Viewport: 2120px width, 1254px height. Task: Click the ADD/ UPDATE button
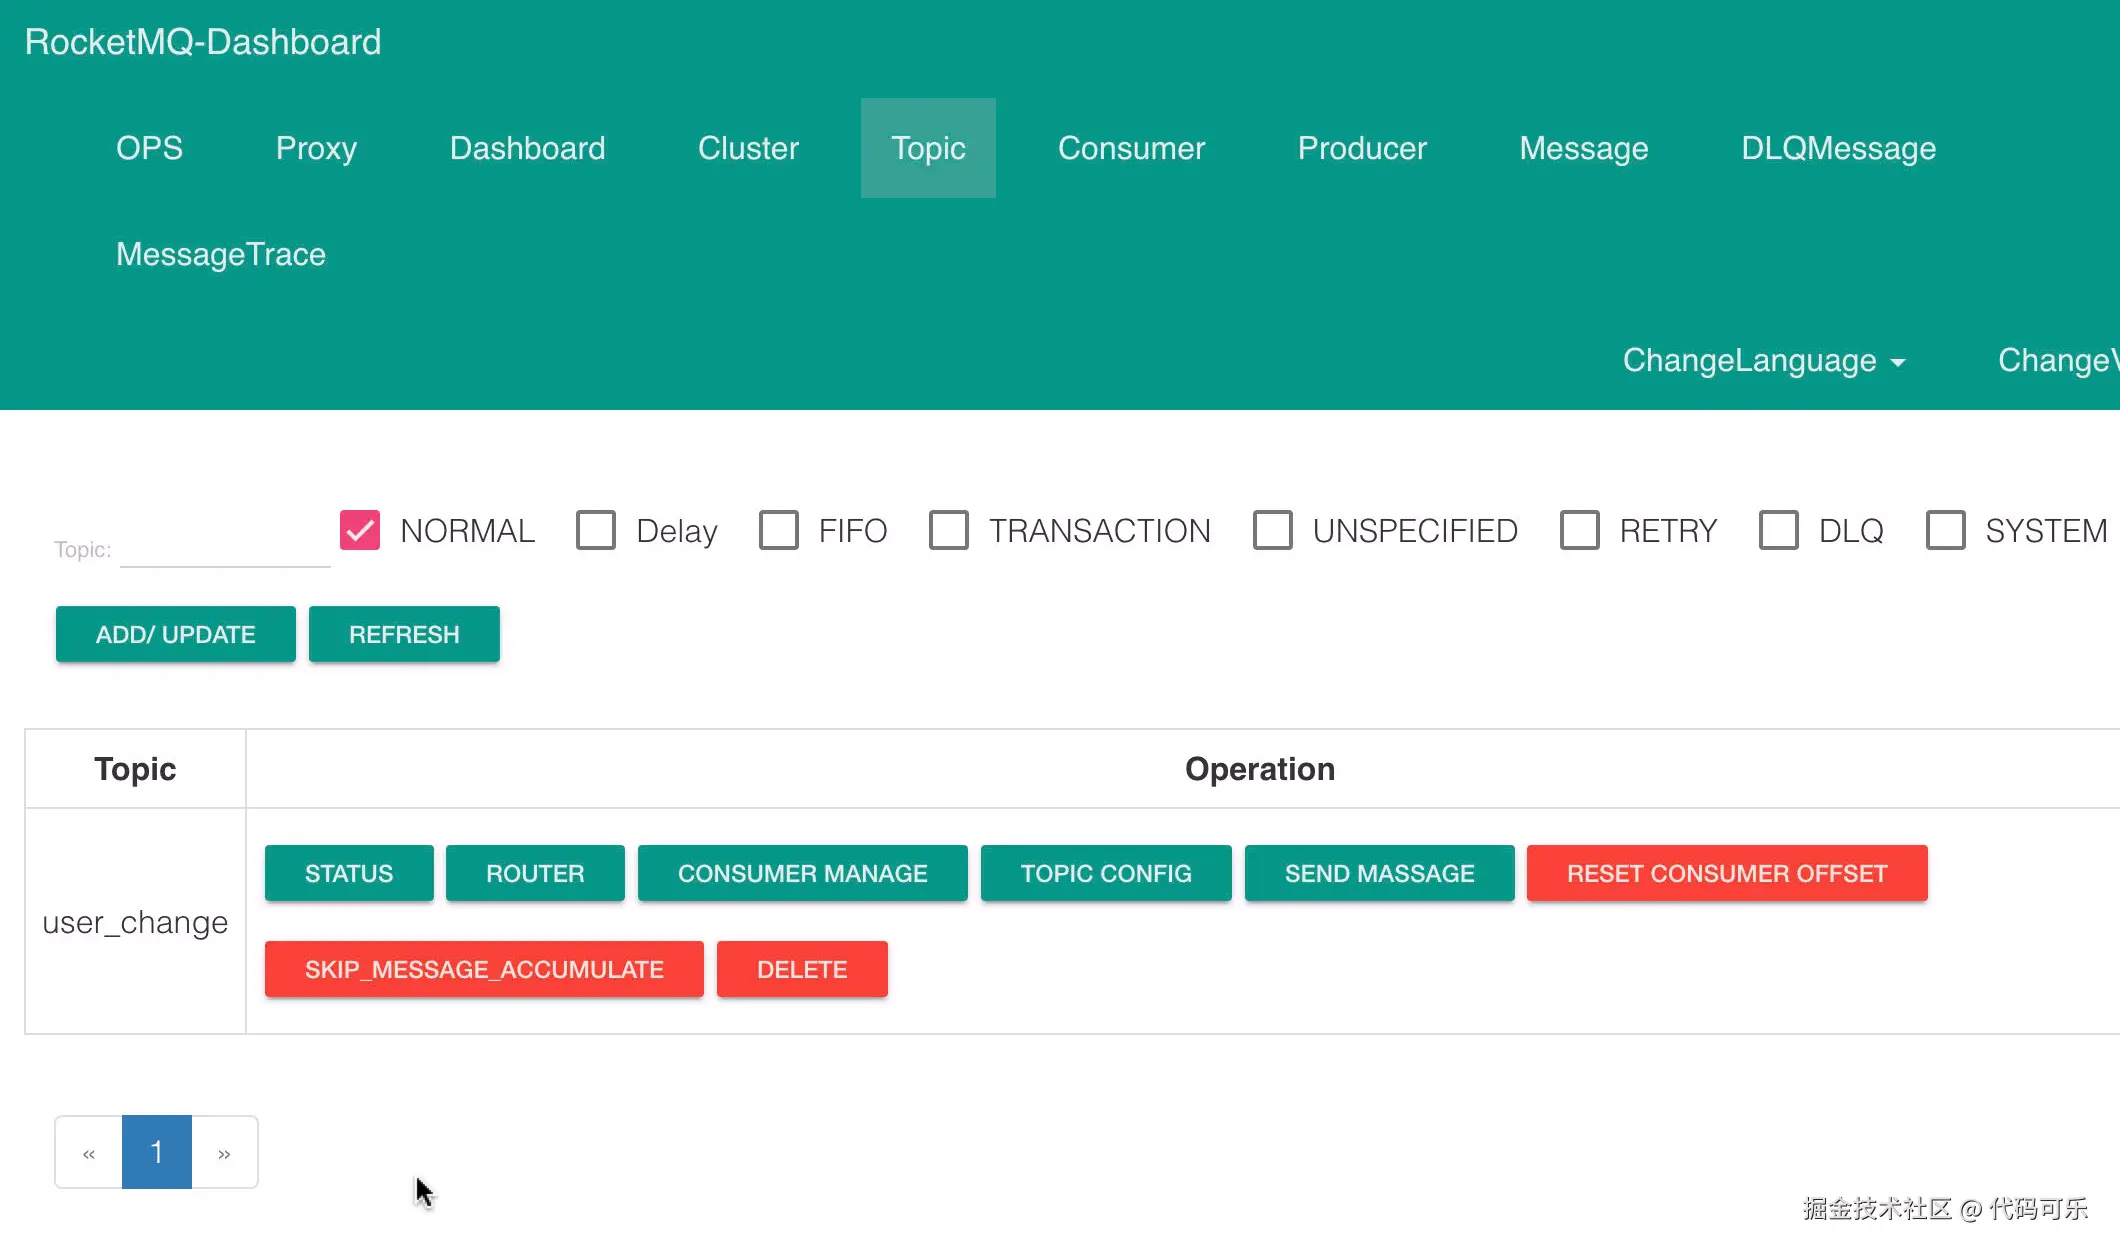[176, 634]
